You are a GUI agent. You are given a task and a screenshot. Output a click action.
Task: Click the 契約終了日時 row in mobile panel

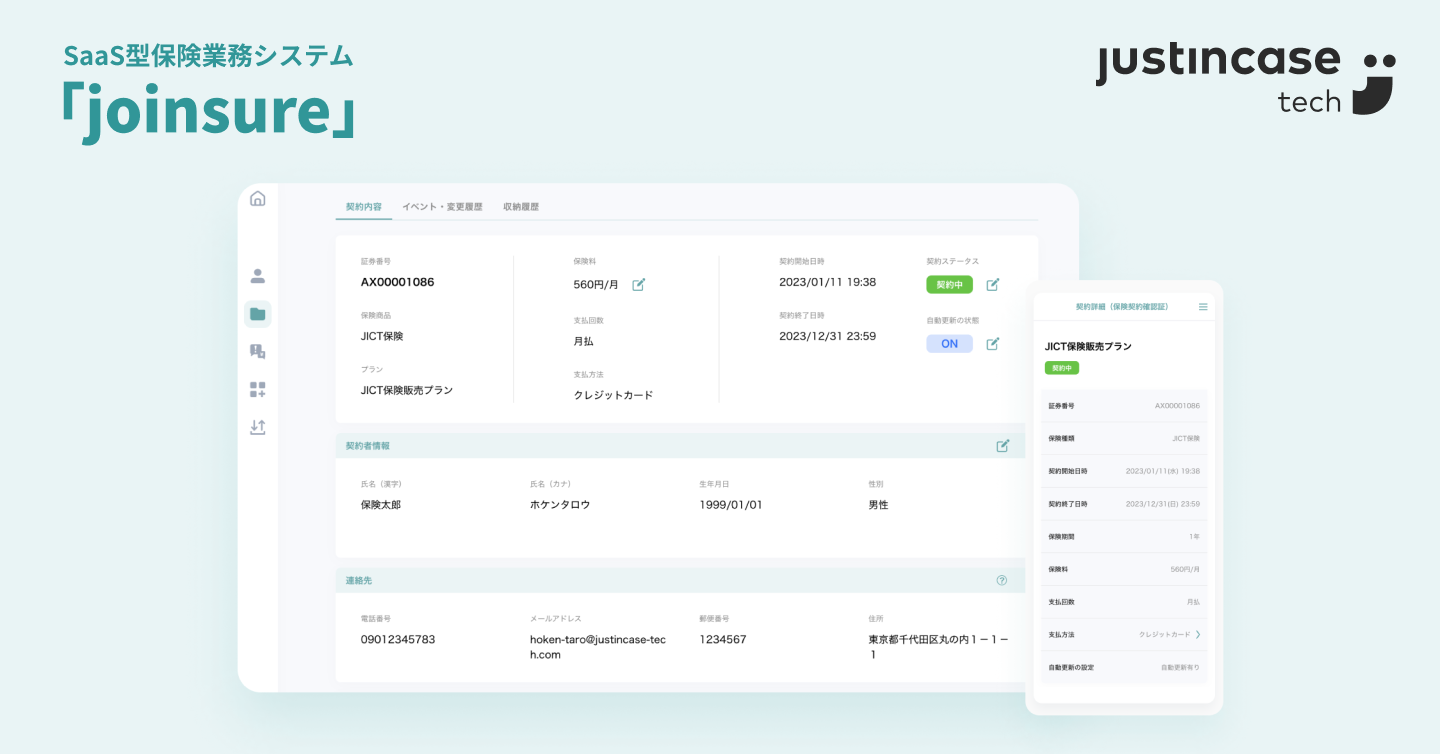tap(1124, 504)
